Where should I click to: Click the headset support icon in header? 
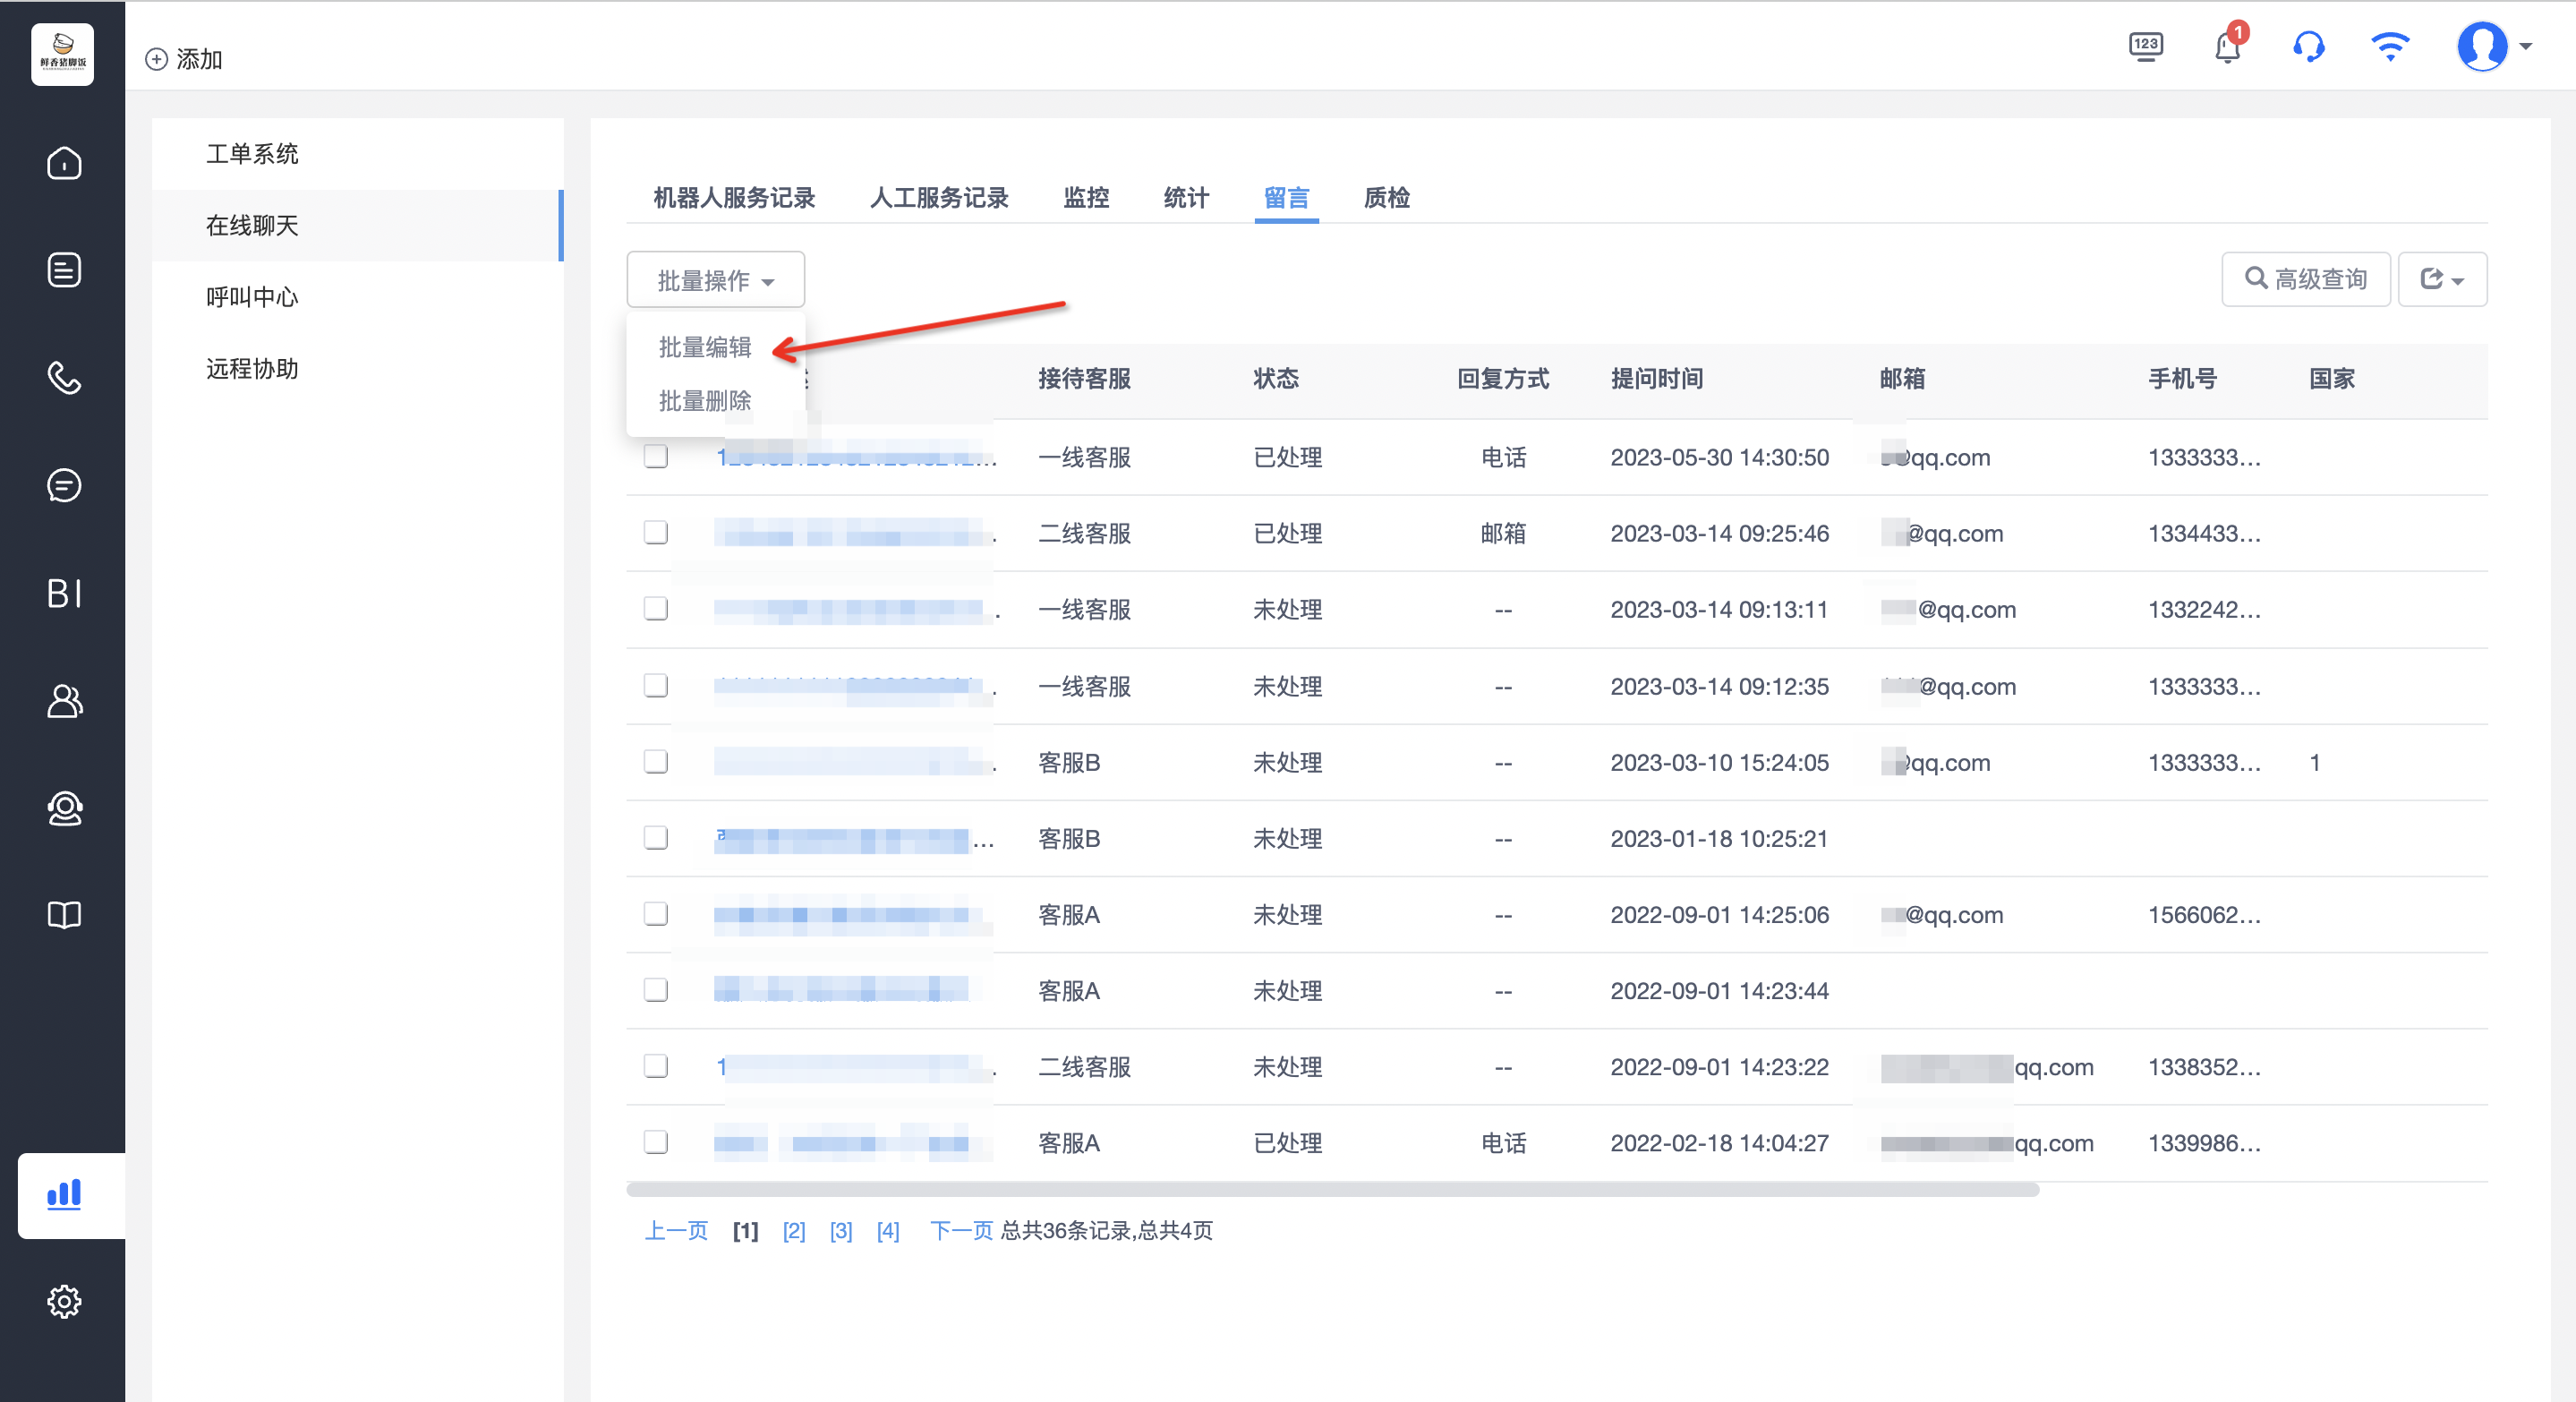click(x=2308, y=47)
